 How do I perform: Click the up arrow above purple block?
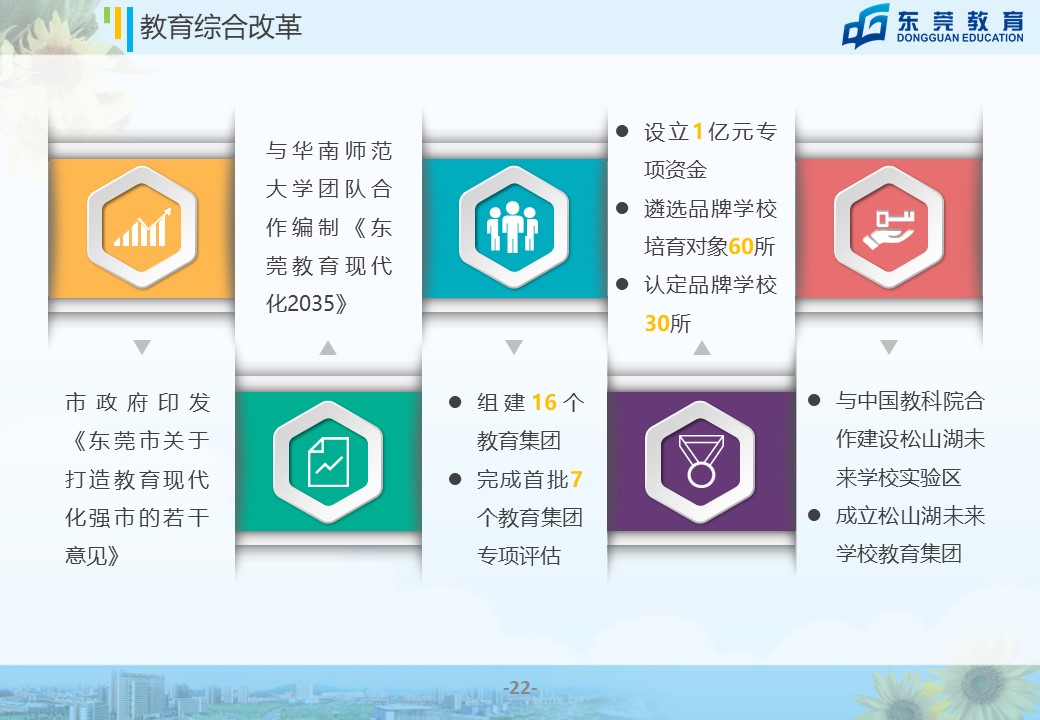[x=702, y=347]
